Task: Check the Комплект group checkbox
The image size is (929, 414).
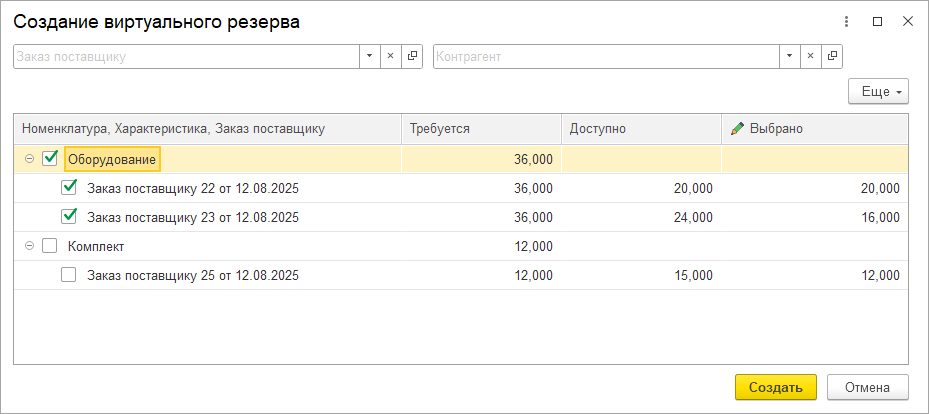Action: click(50, 246)
